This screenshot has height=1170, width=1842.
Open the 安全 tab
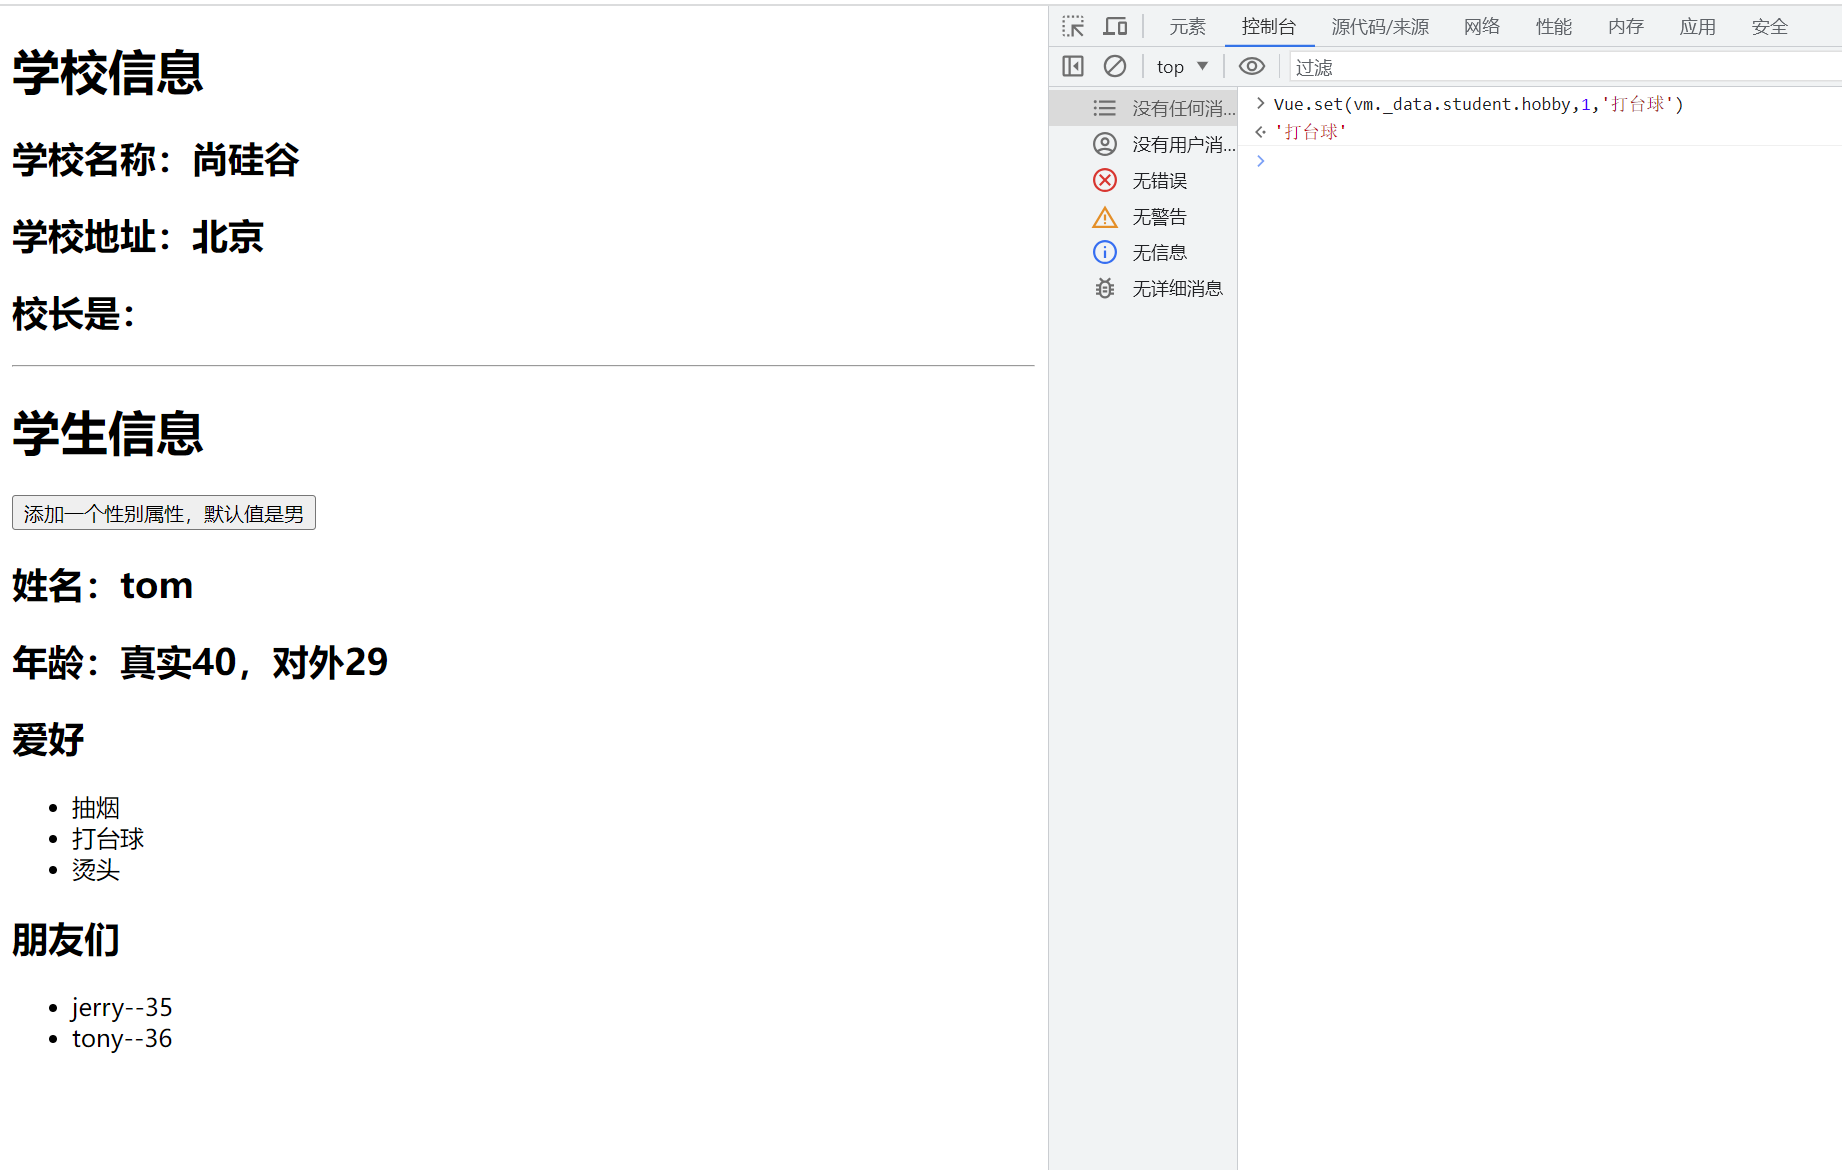(x=1770, y=27)
